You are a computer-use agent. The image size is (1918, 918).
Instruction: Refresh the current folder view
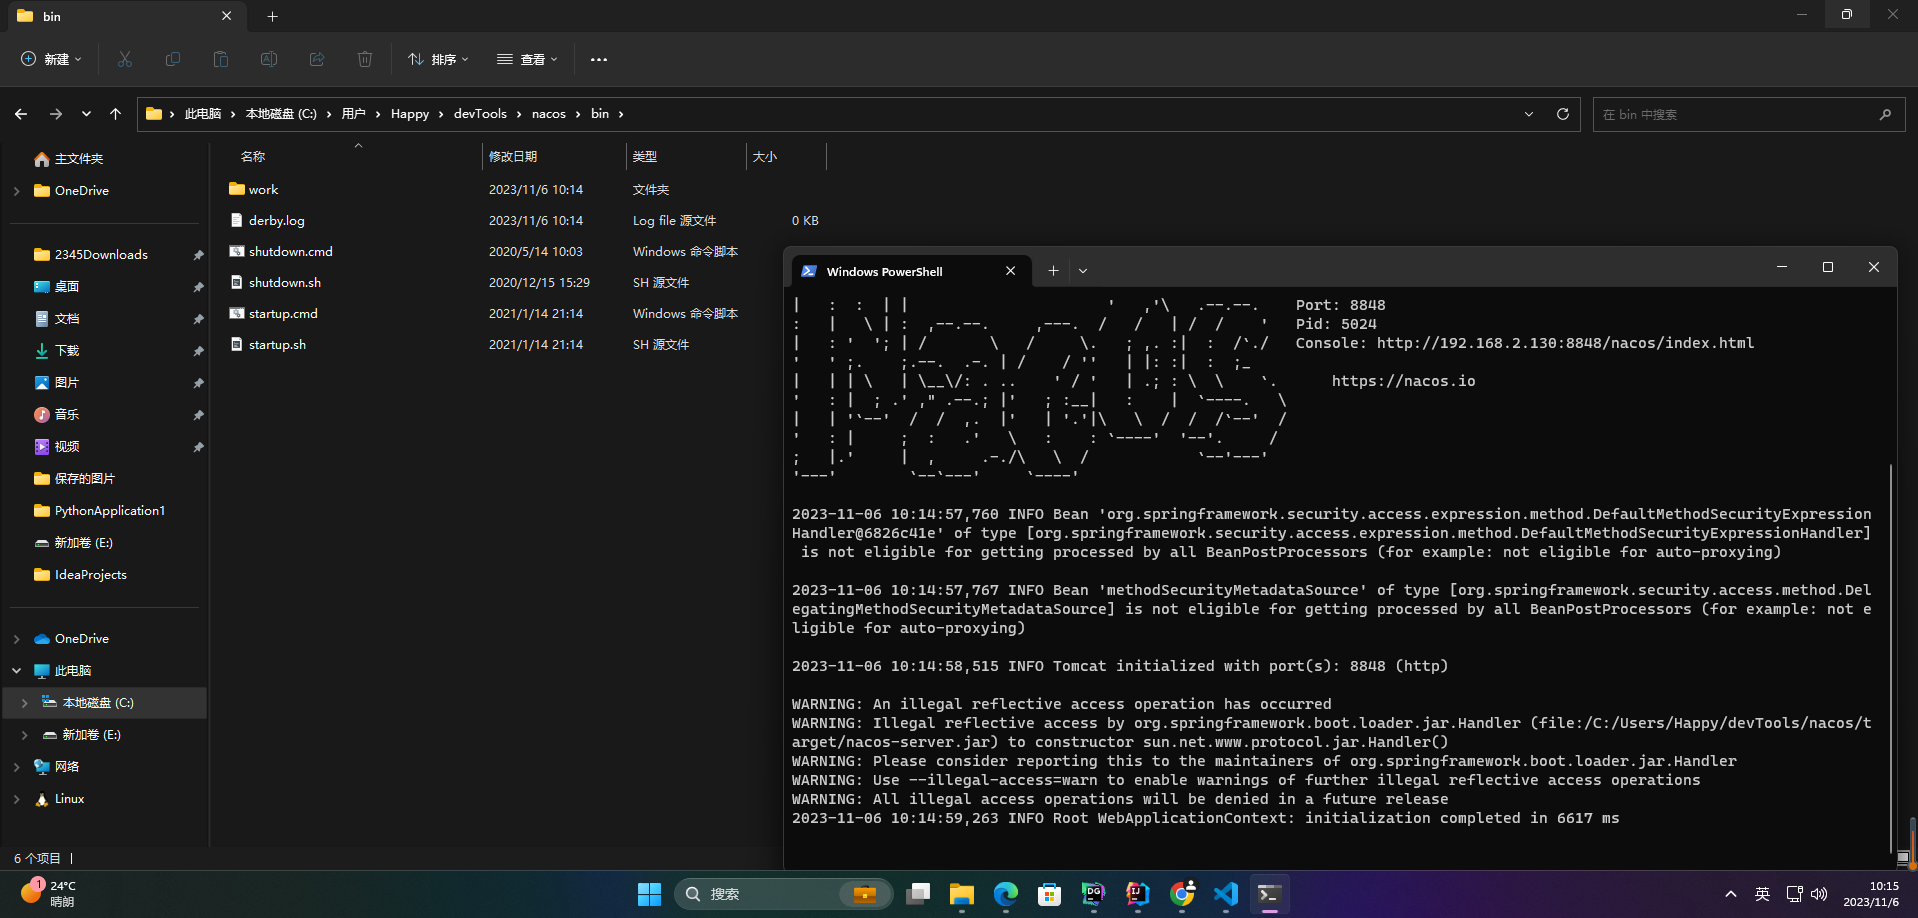(x=1563, y=114)
